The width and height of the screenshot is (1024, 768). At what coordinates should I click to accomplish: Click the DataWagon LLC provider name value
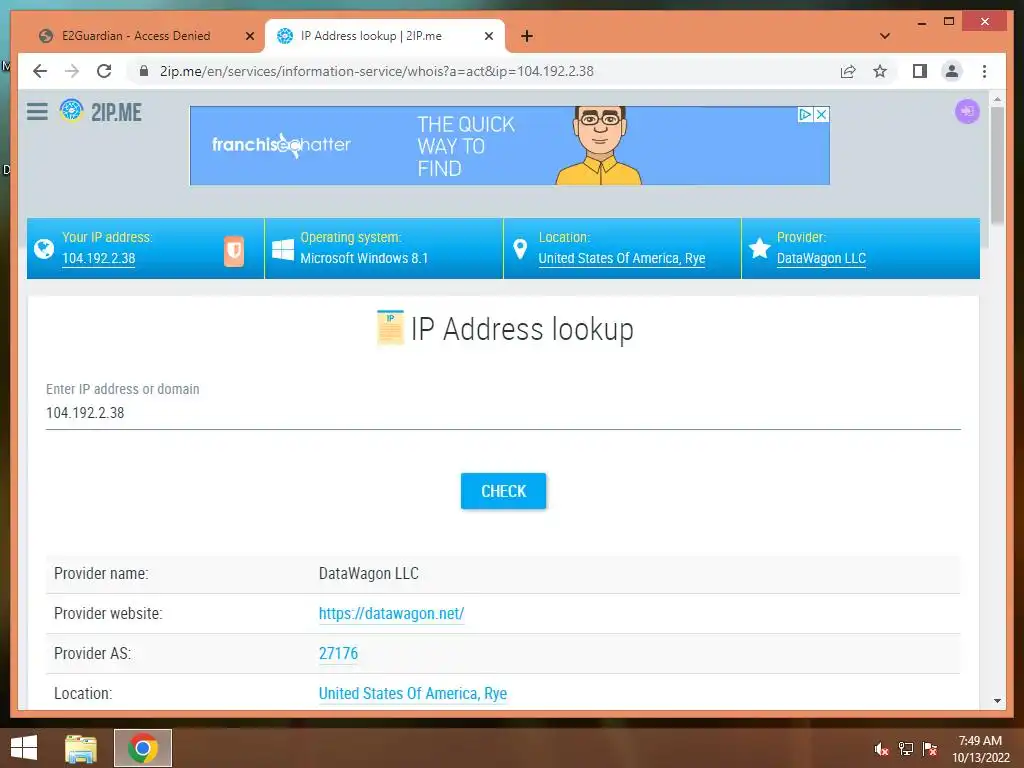pos(368,574)
